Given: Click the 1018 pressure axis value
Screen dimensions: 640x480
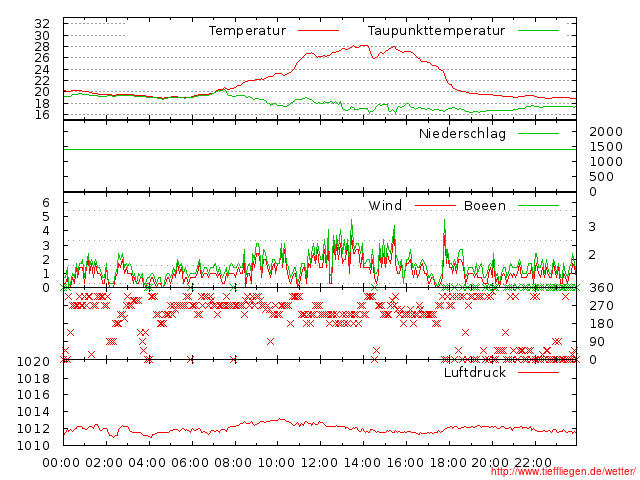Looking at the screenshot, I should click(x=34, y=378).
